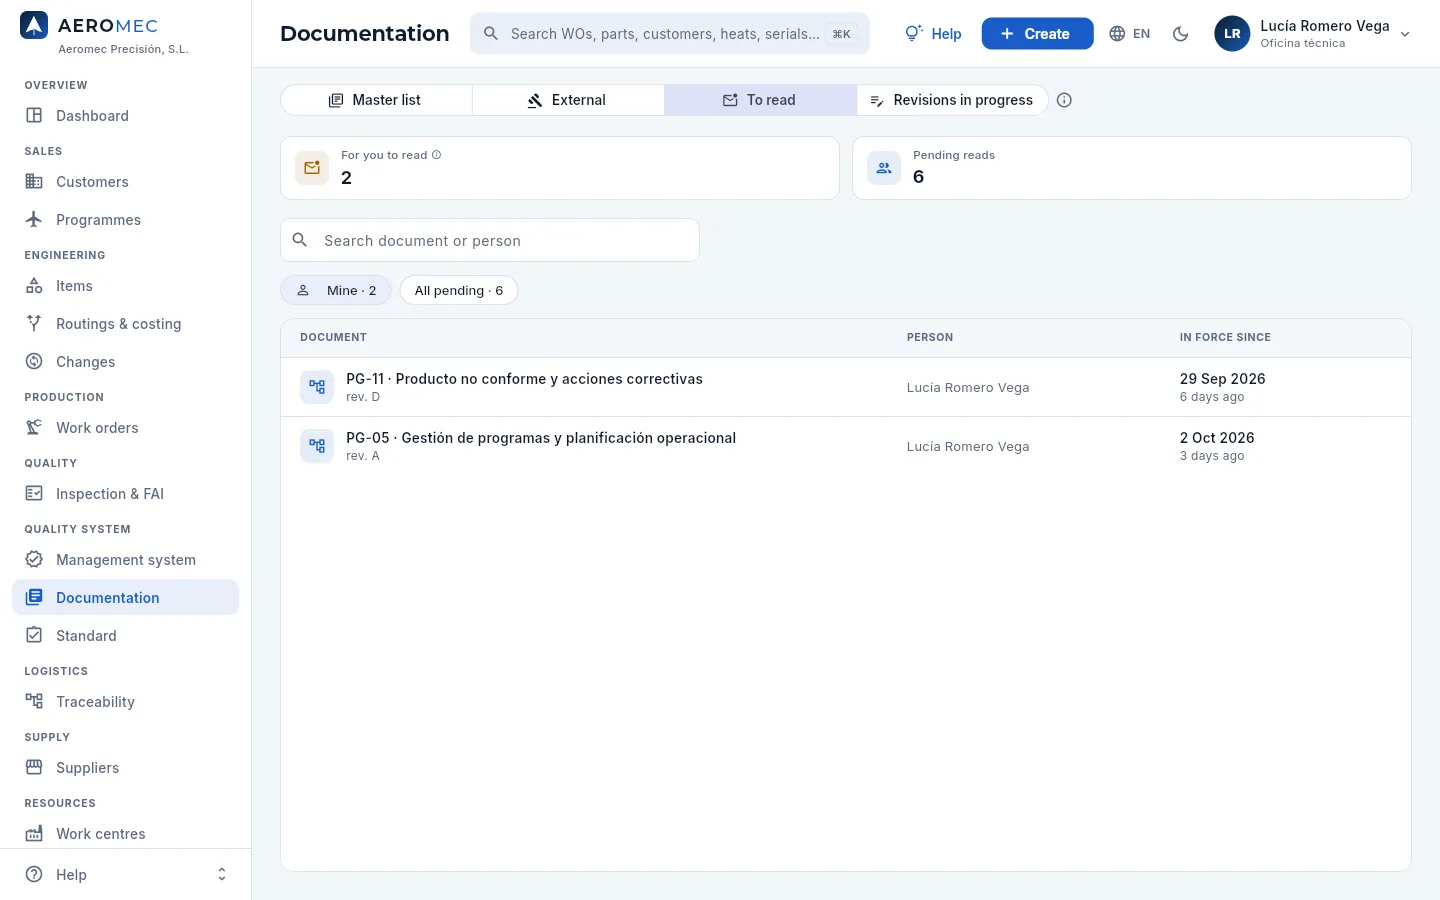
Task: Click the Pending reads count 6
Action: pyautogui.click(x=918, y=177)
